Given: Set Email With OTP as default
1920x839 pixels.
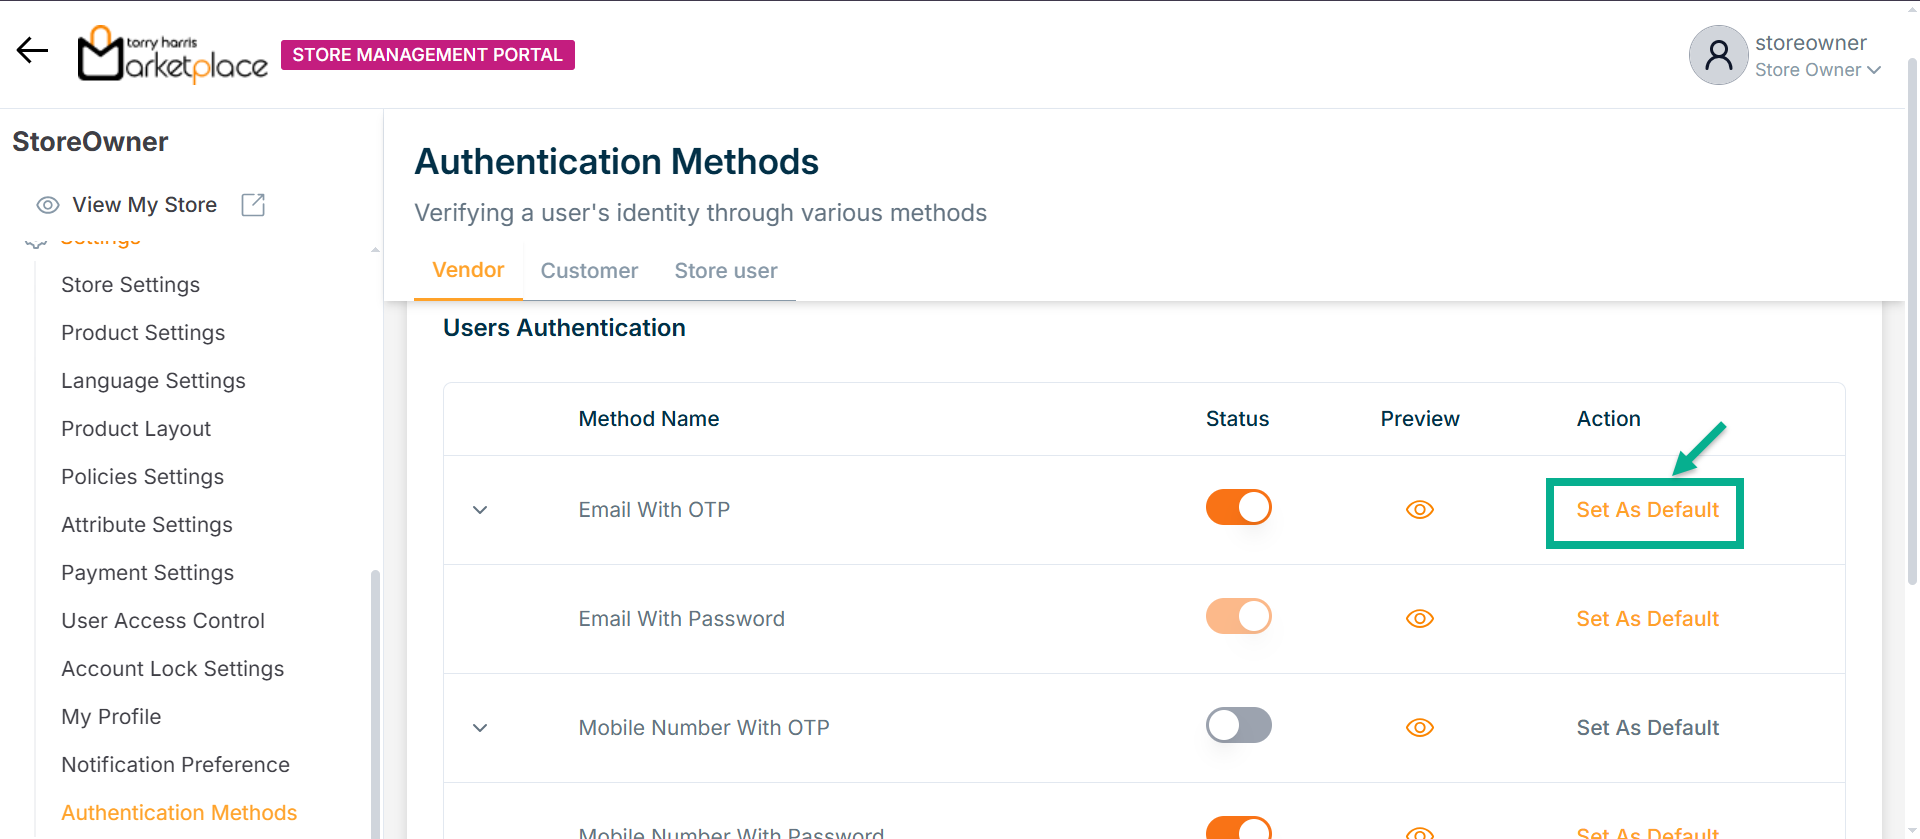Looking at the screenshot, I should 1647,510.
